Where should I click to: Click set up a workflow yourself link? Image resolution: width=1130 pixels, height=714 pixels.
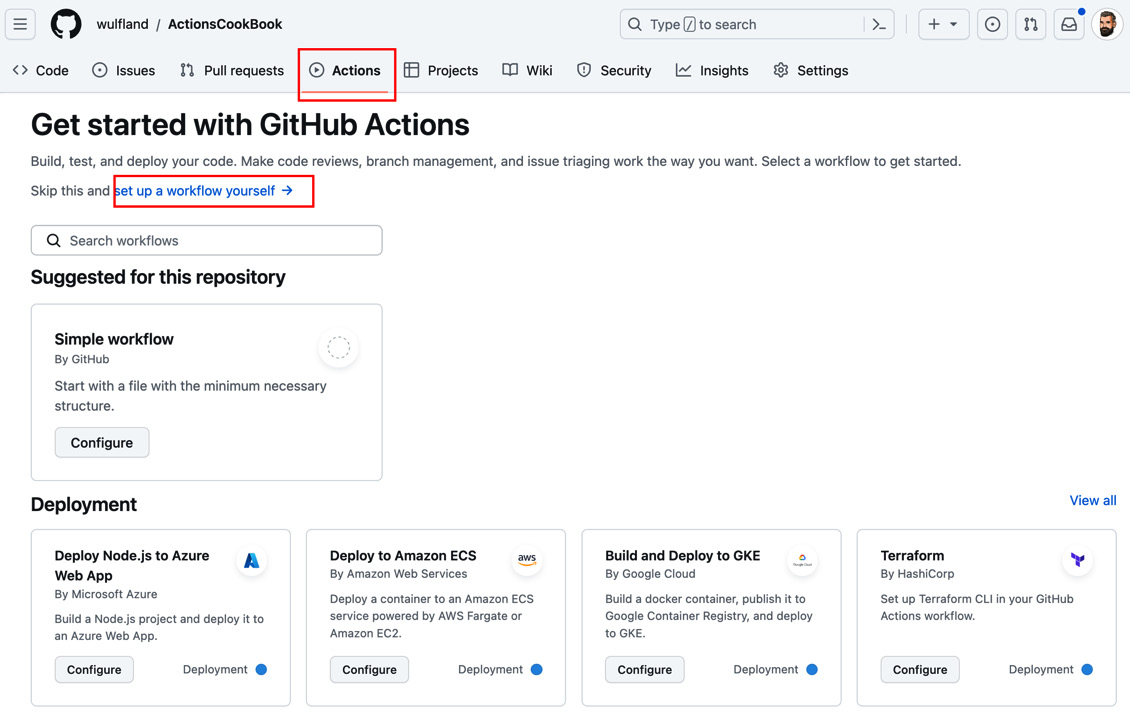[204, 191]
